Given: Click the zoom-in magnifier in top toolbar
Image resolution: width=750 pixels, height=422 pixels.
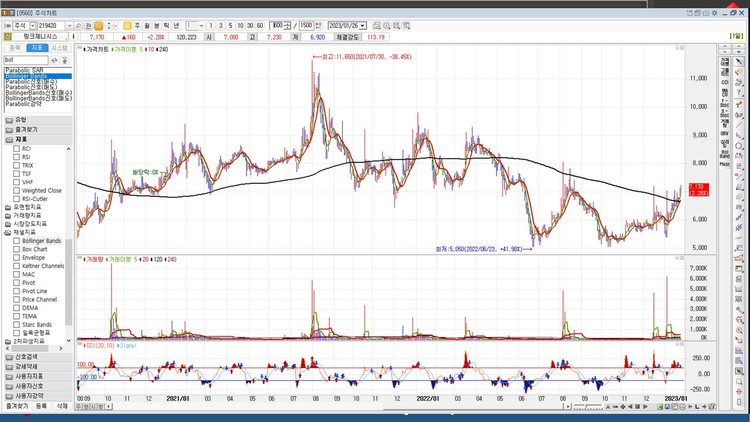Looking at the screenshot, I should point(386,25).
